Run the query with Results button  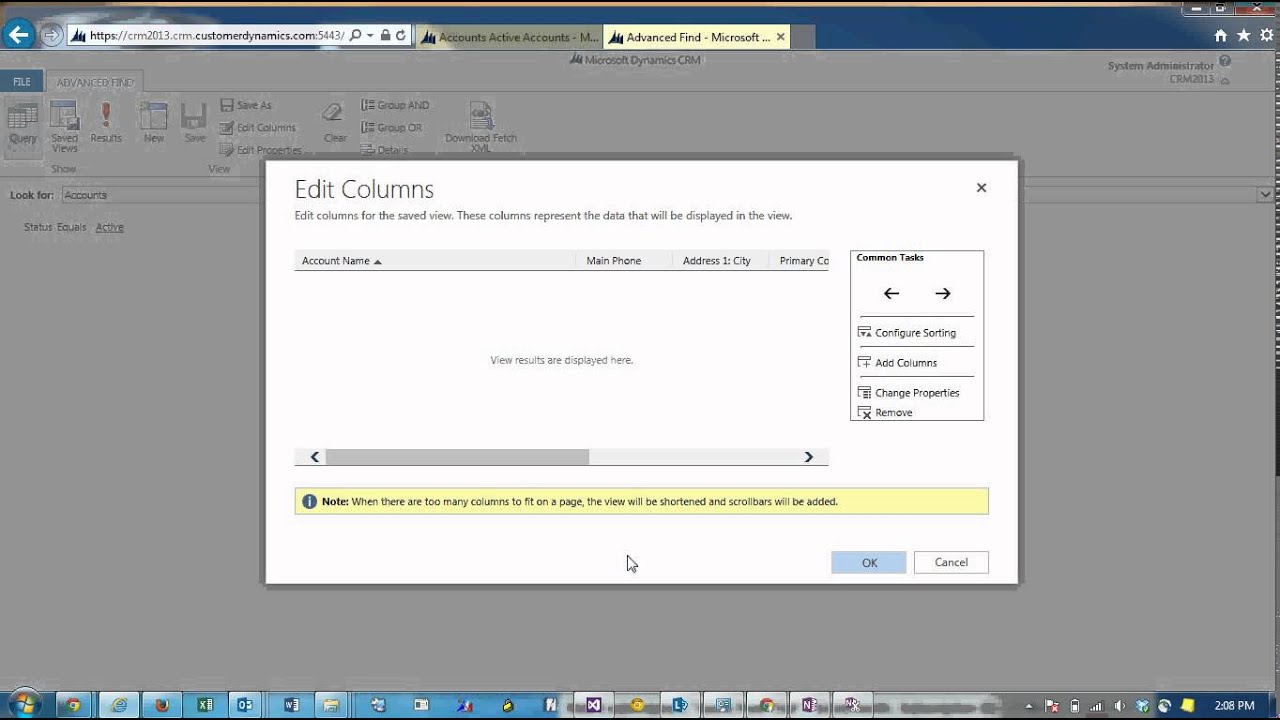click(106, 124)
